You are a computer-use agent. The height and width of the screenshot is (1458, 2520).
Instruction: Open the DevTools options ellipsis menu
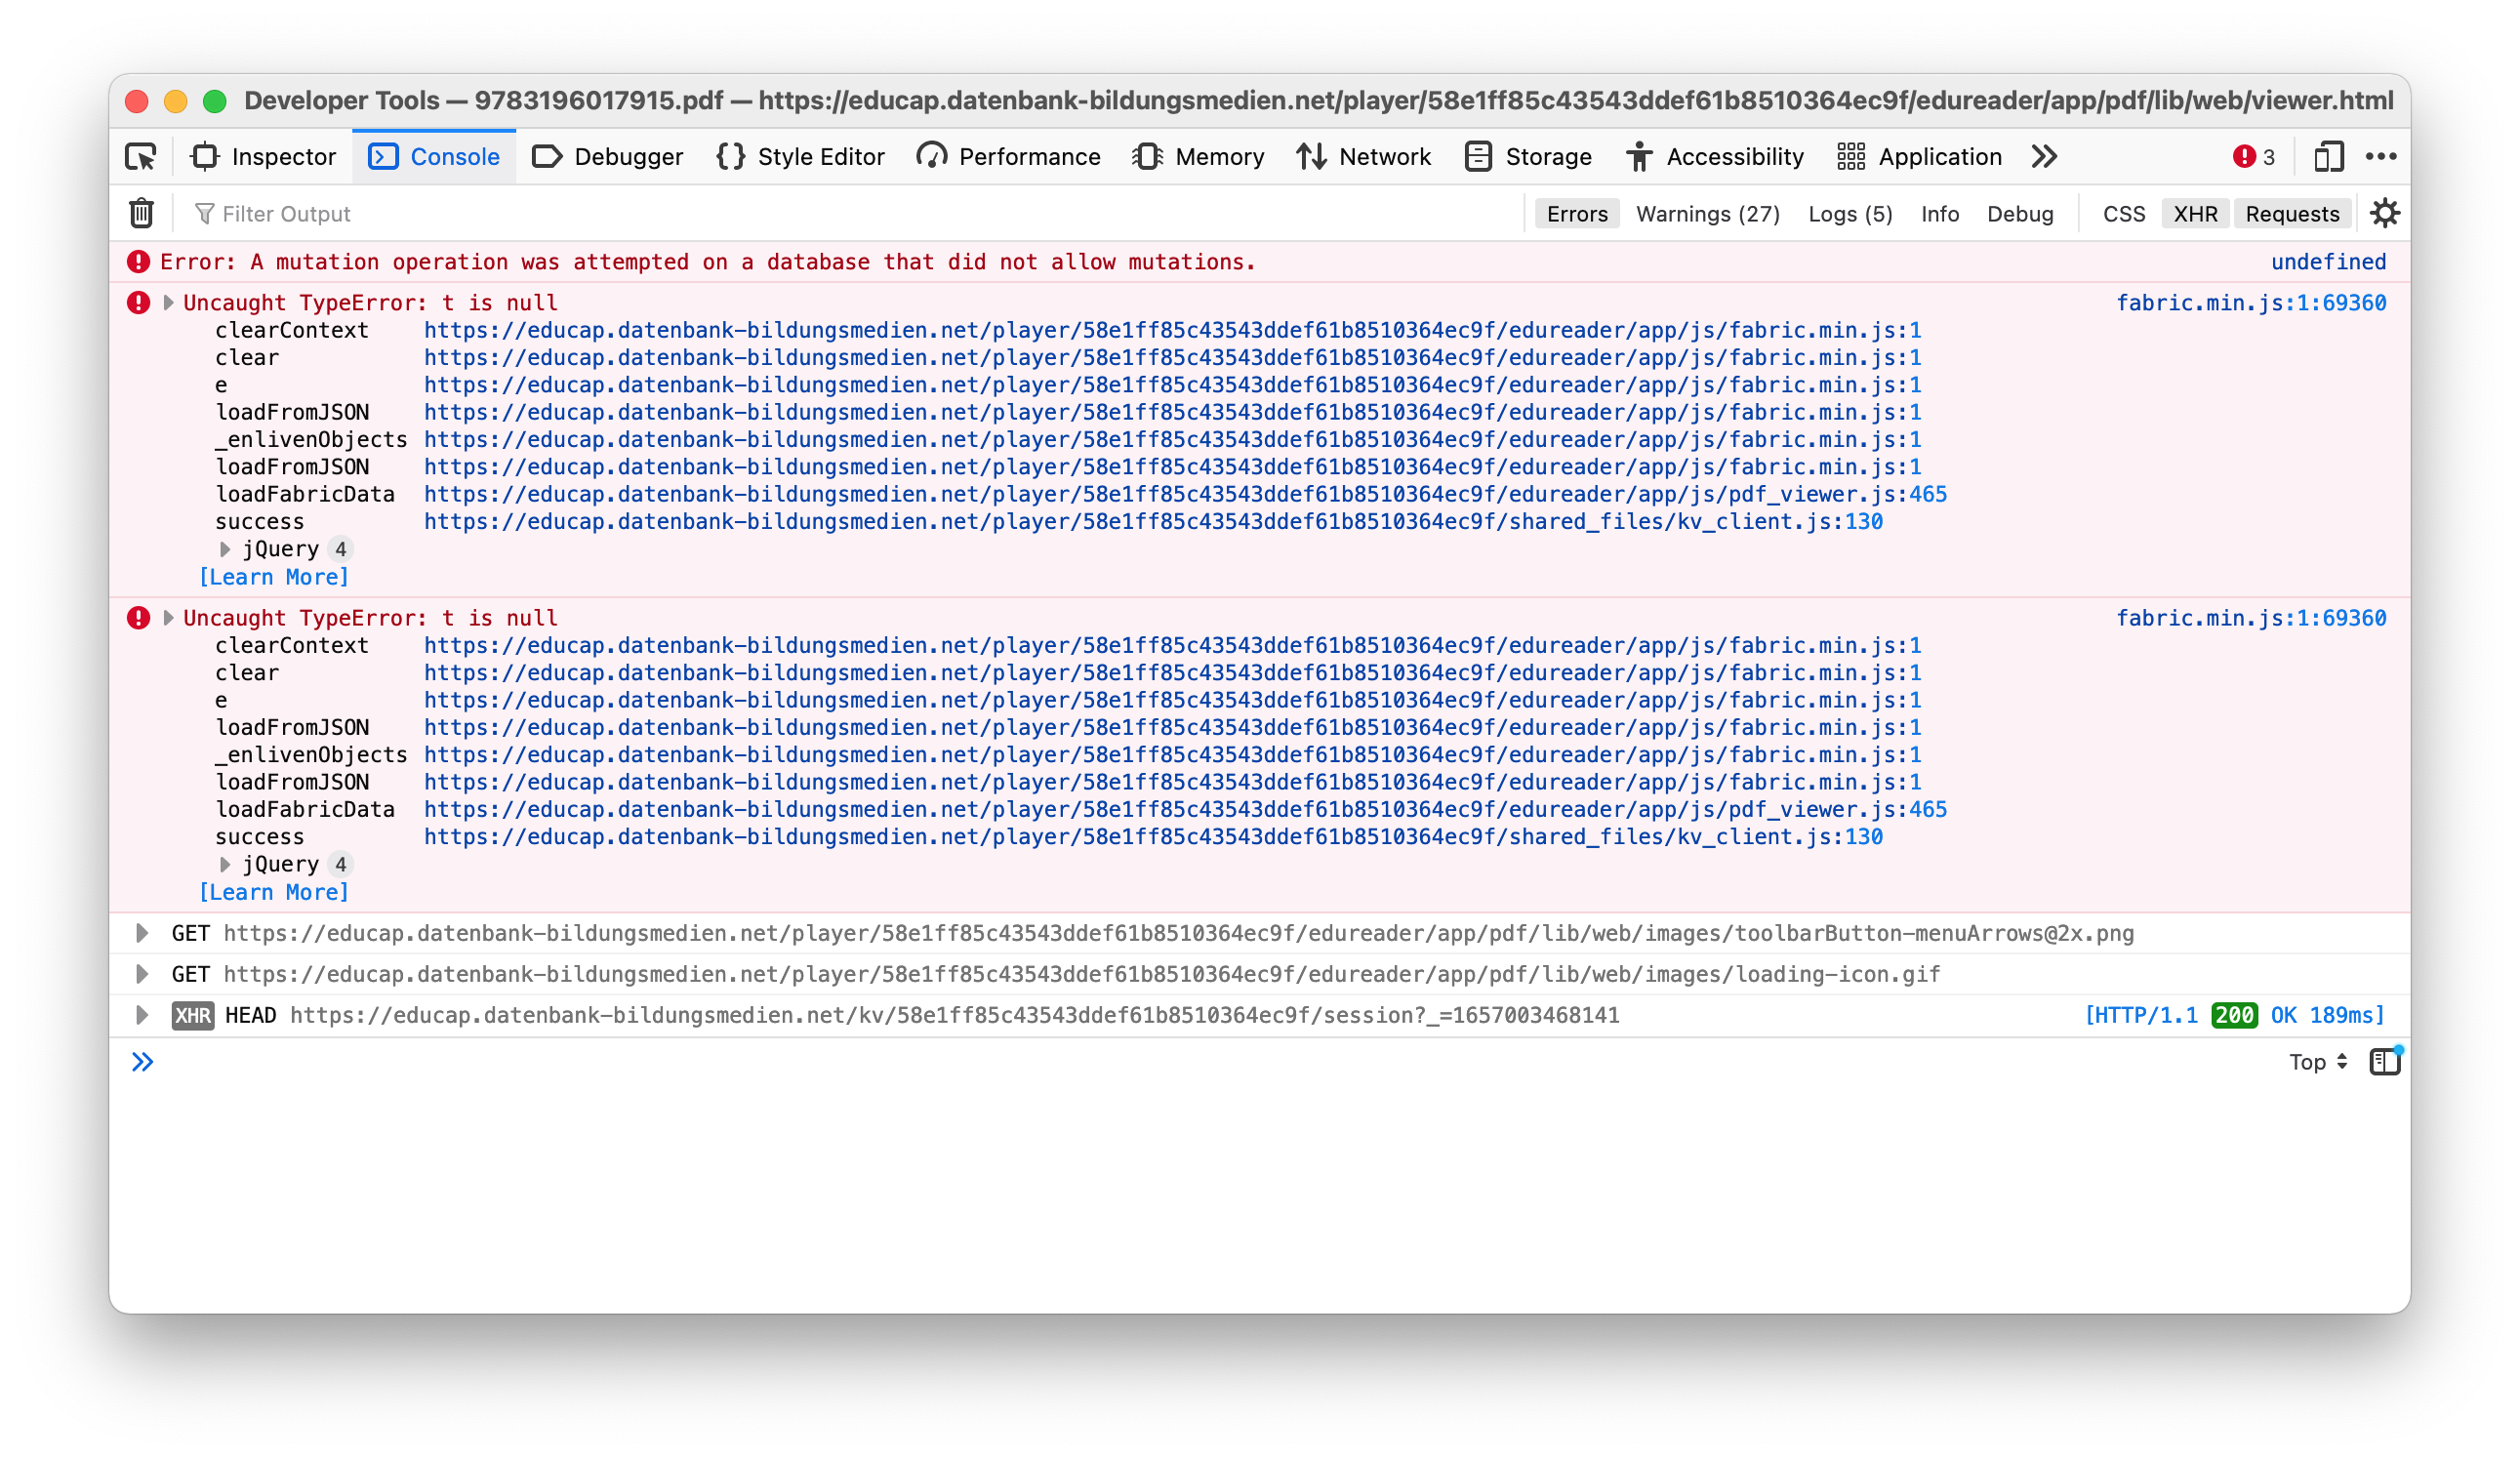tap(2381, 157)
